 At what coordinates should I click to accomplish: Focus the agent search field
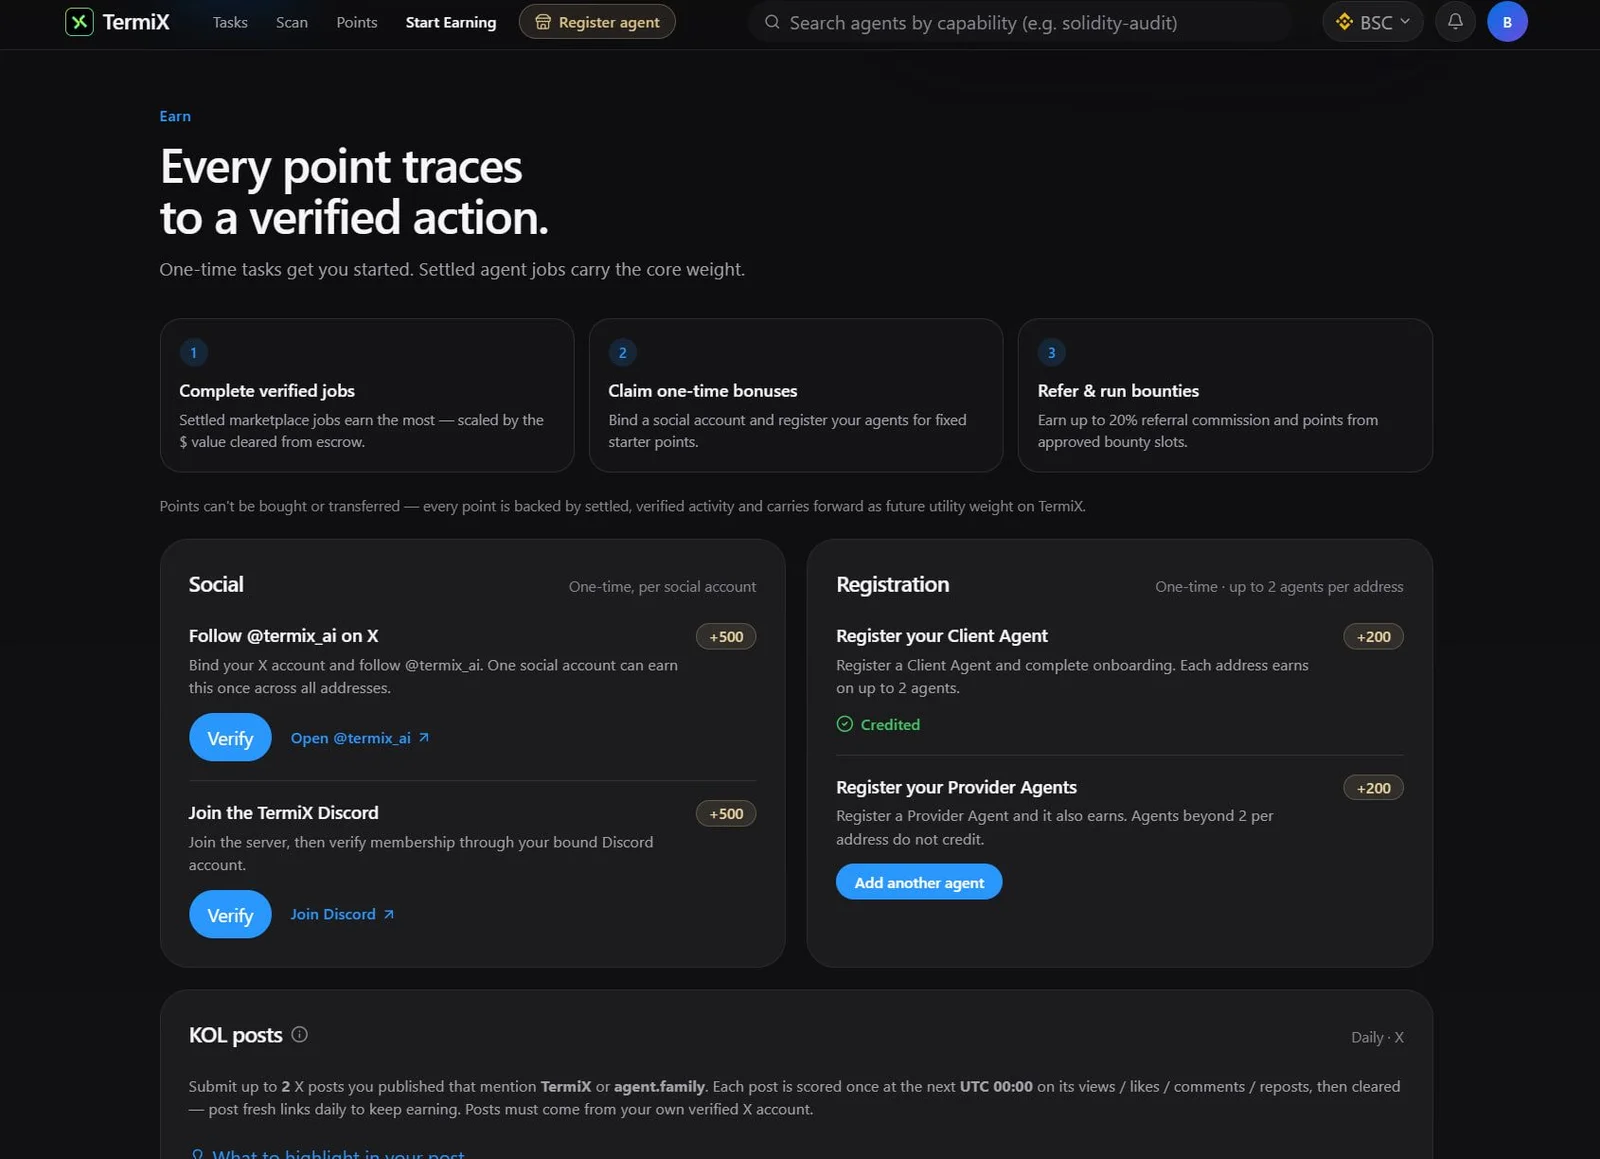point(1020,22)
